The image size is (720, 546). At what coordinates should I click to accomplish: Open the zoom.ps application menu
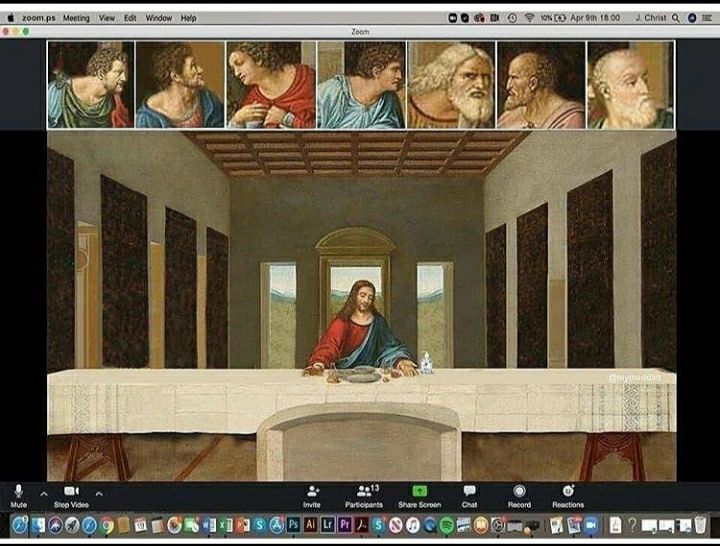[x=39, y=18]
